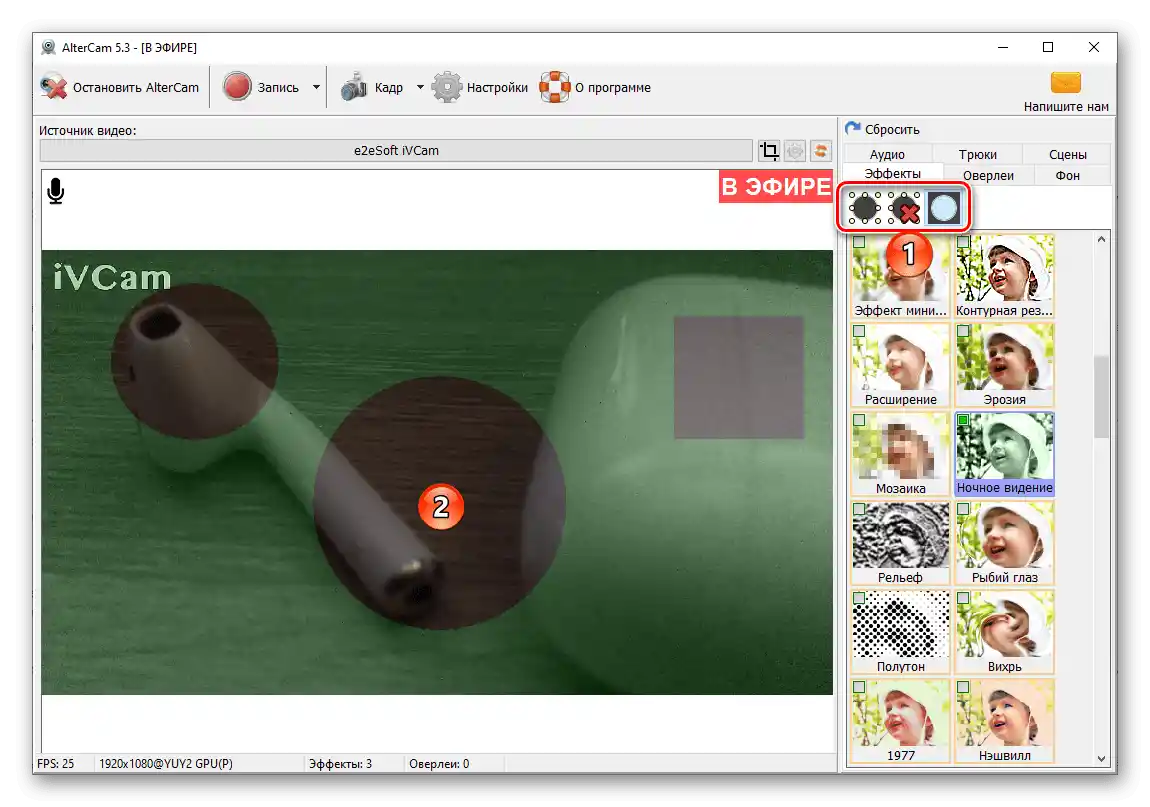Click the lifebuoy О программе icon
This screenshot has width=1150, height=807.
[554, 87]
